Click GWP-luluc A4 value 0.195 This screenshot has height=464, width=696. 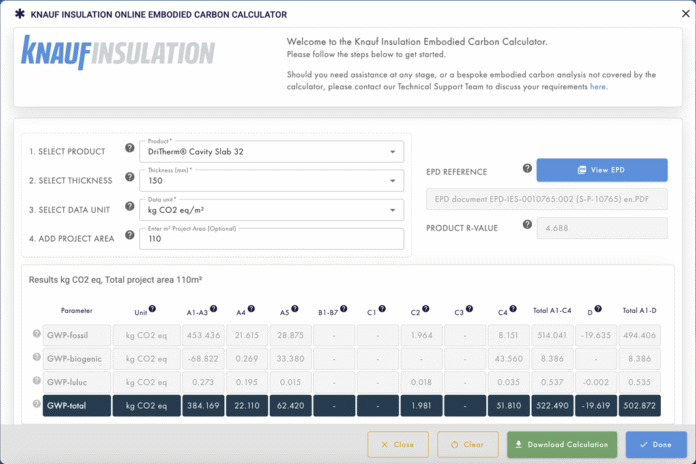click(x=247, y=382)
